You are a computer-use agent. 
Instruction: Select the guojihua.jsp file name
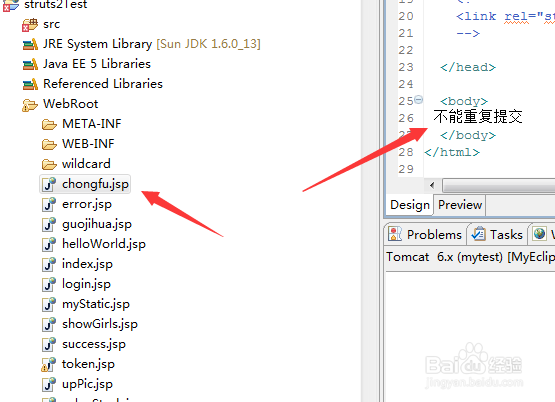point(97,224)
